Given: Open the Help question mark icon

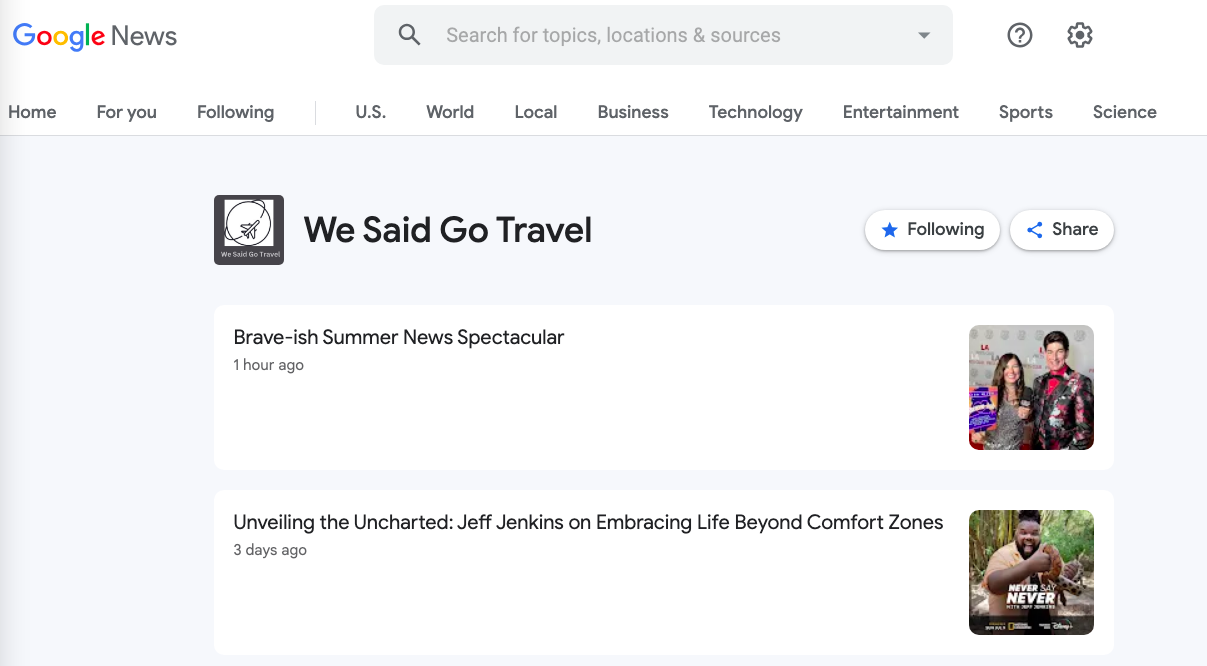Looking at the screenshot, I should point(1019,35).
